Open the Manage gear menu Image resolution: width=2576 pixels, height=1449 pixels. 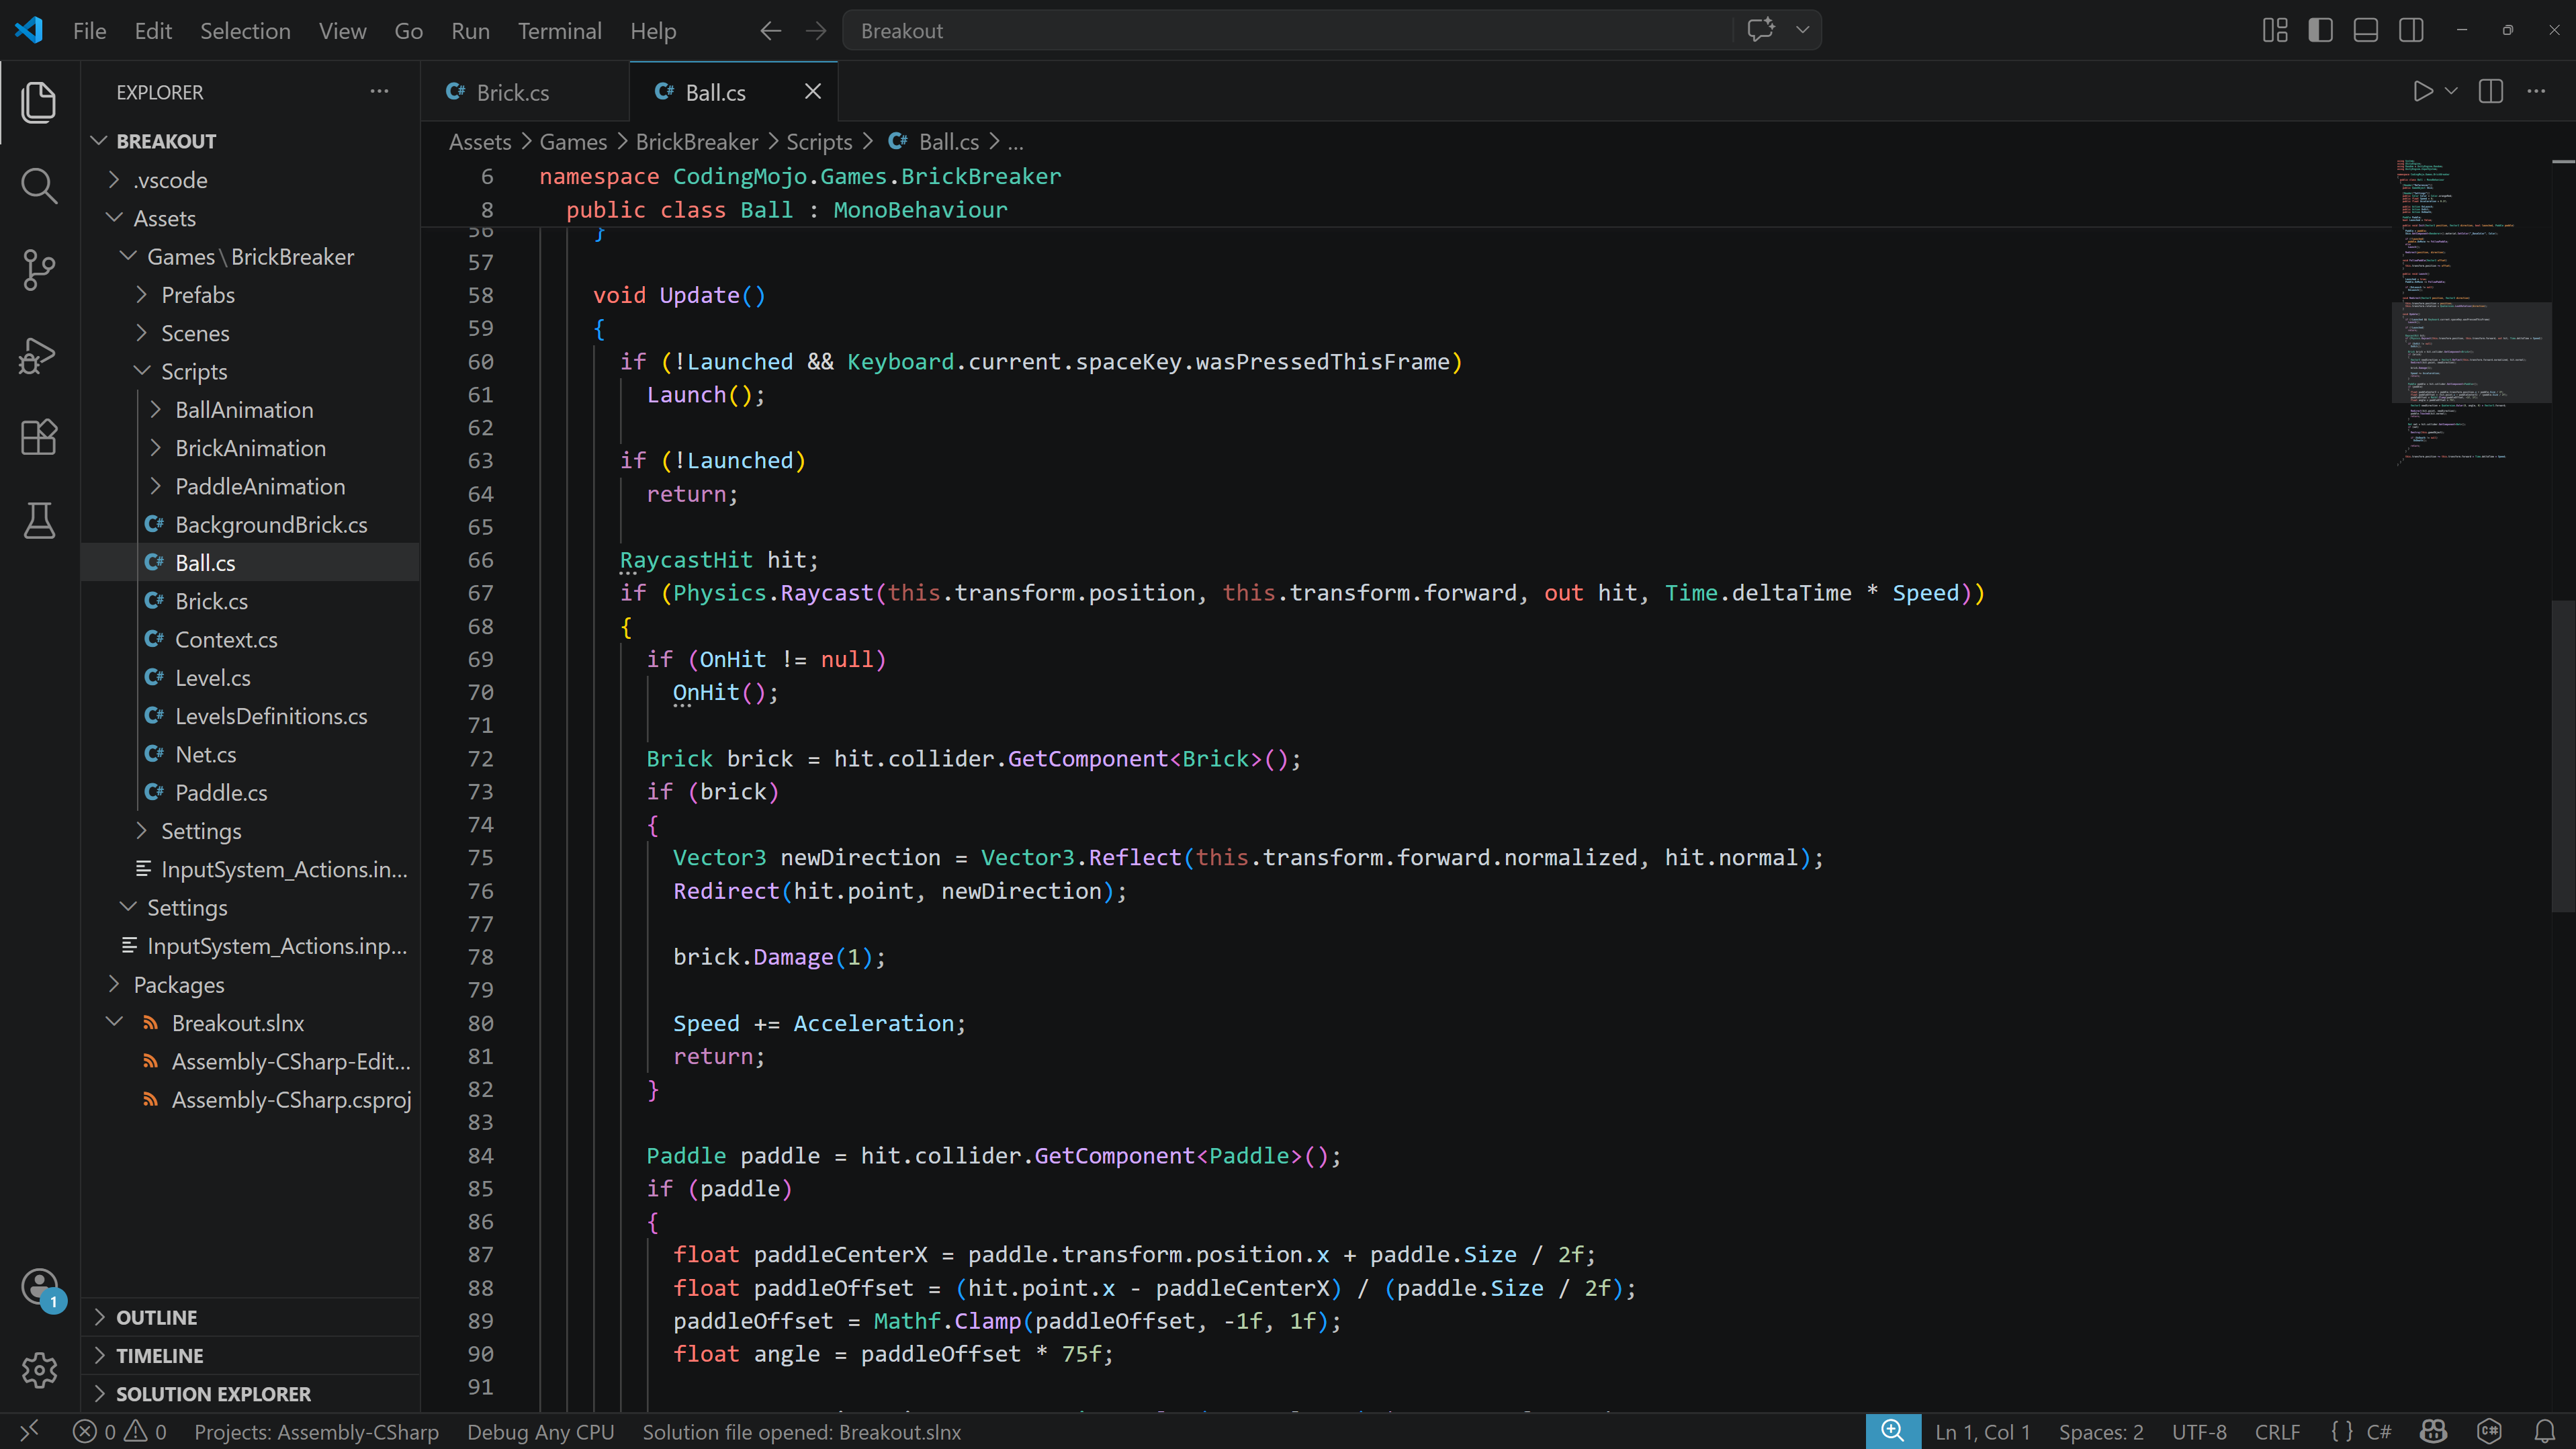pos(40,1370)
